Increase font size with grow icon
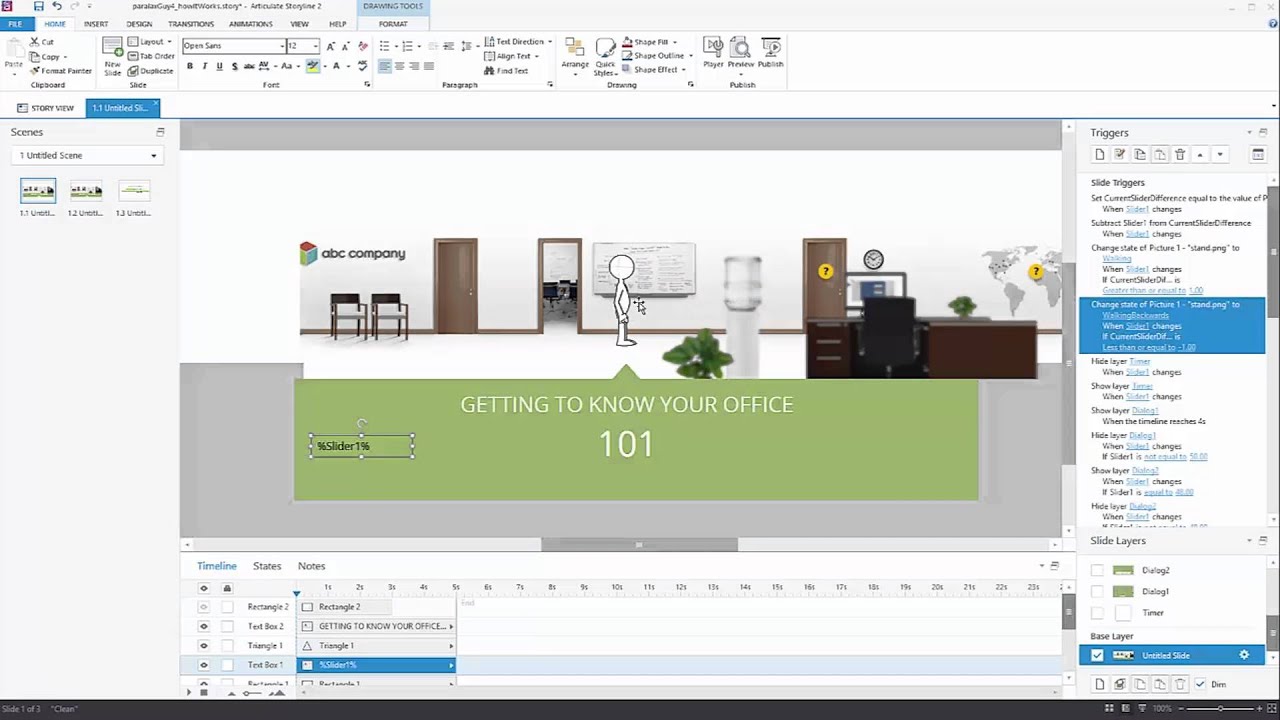Viewport: 1280px width, 720px height. [331, 46]
